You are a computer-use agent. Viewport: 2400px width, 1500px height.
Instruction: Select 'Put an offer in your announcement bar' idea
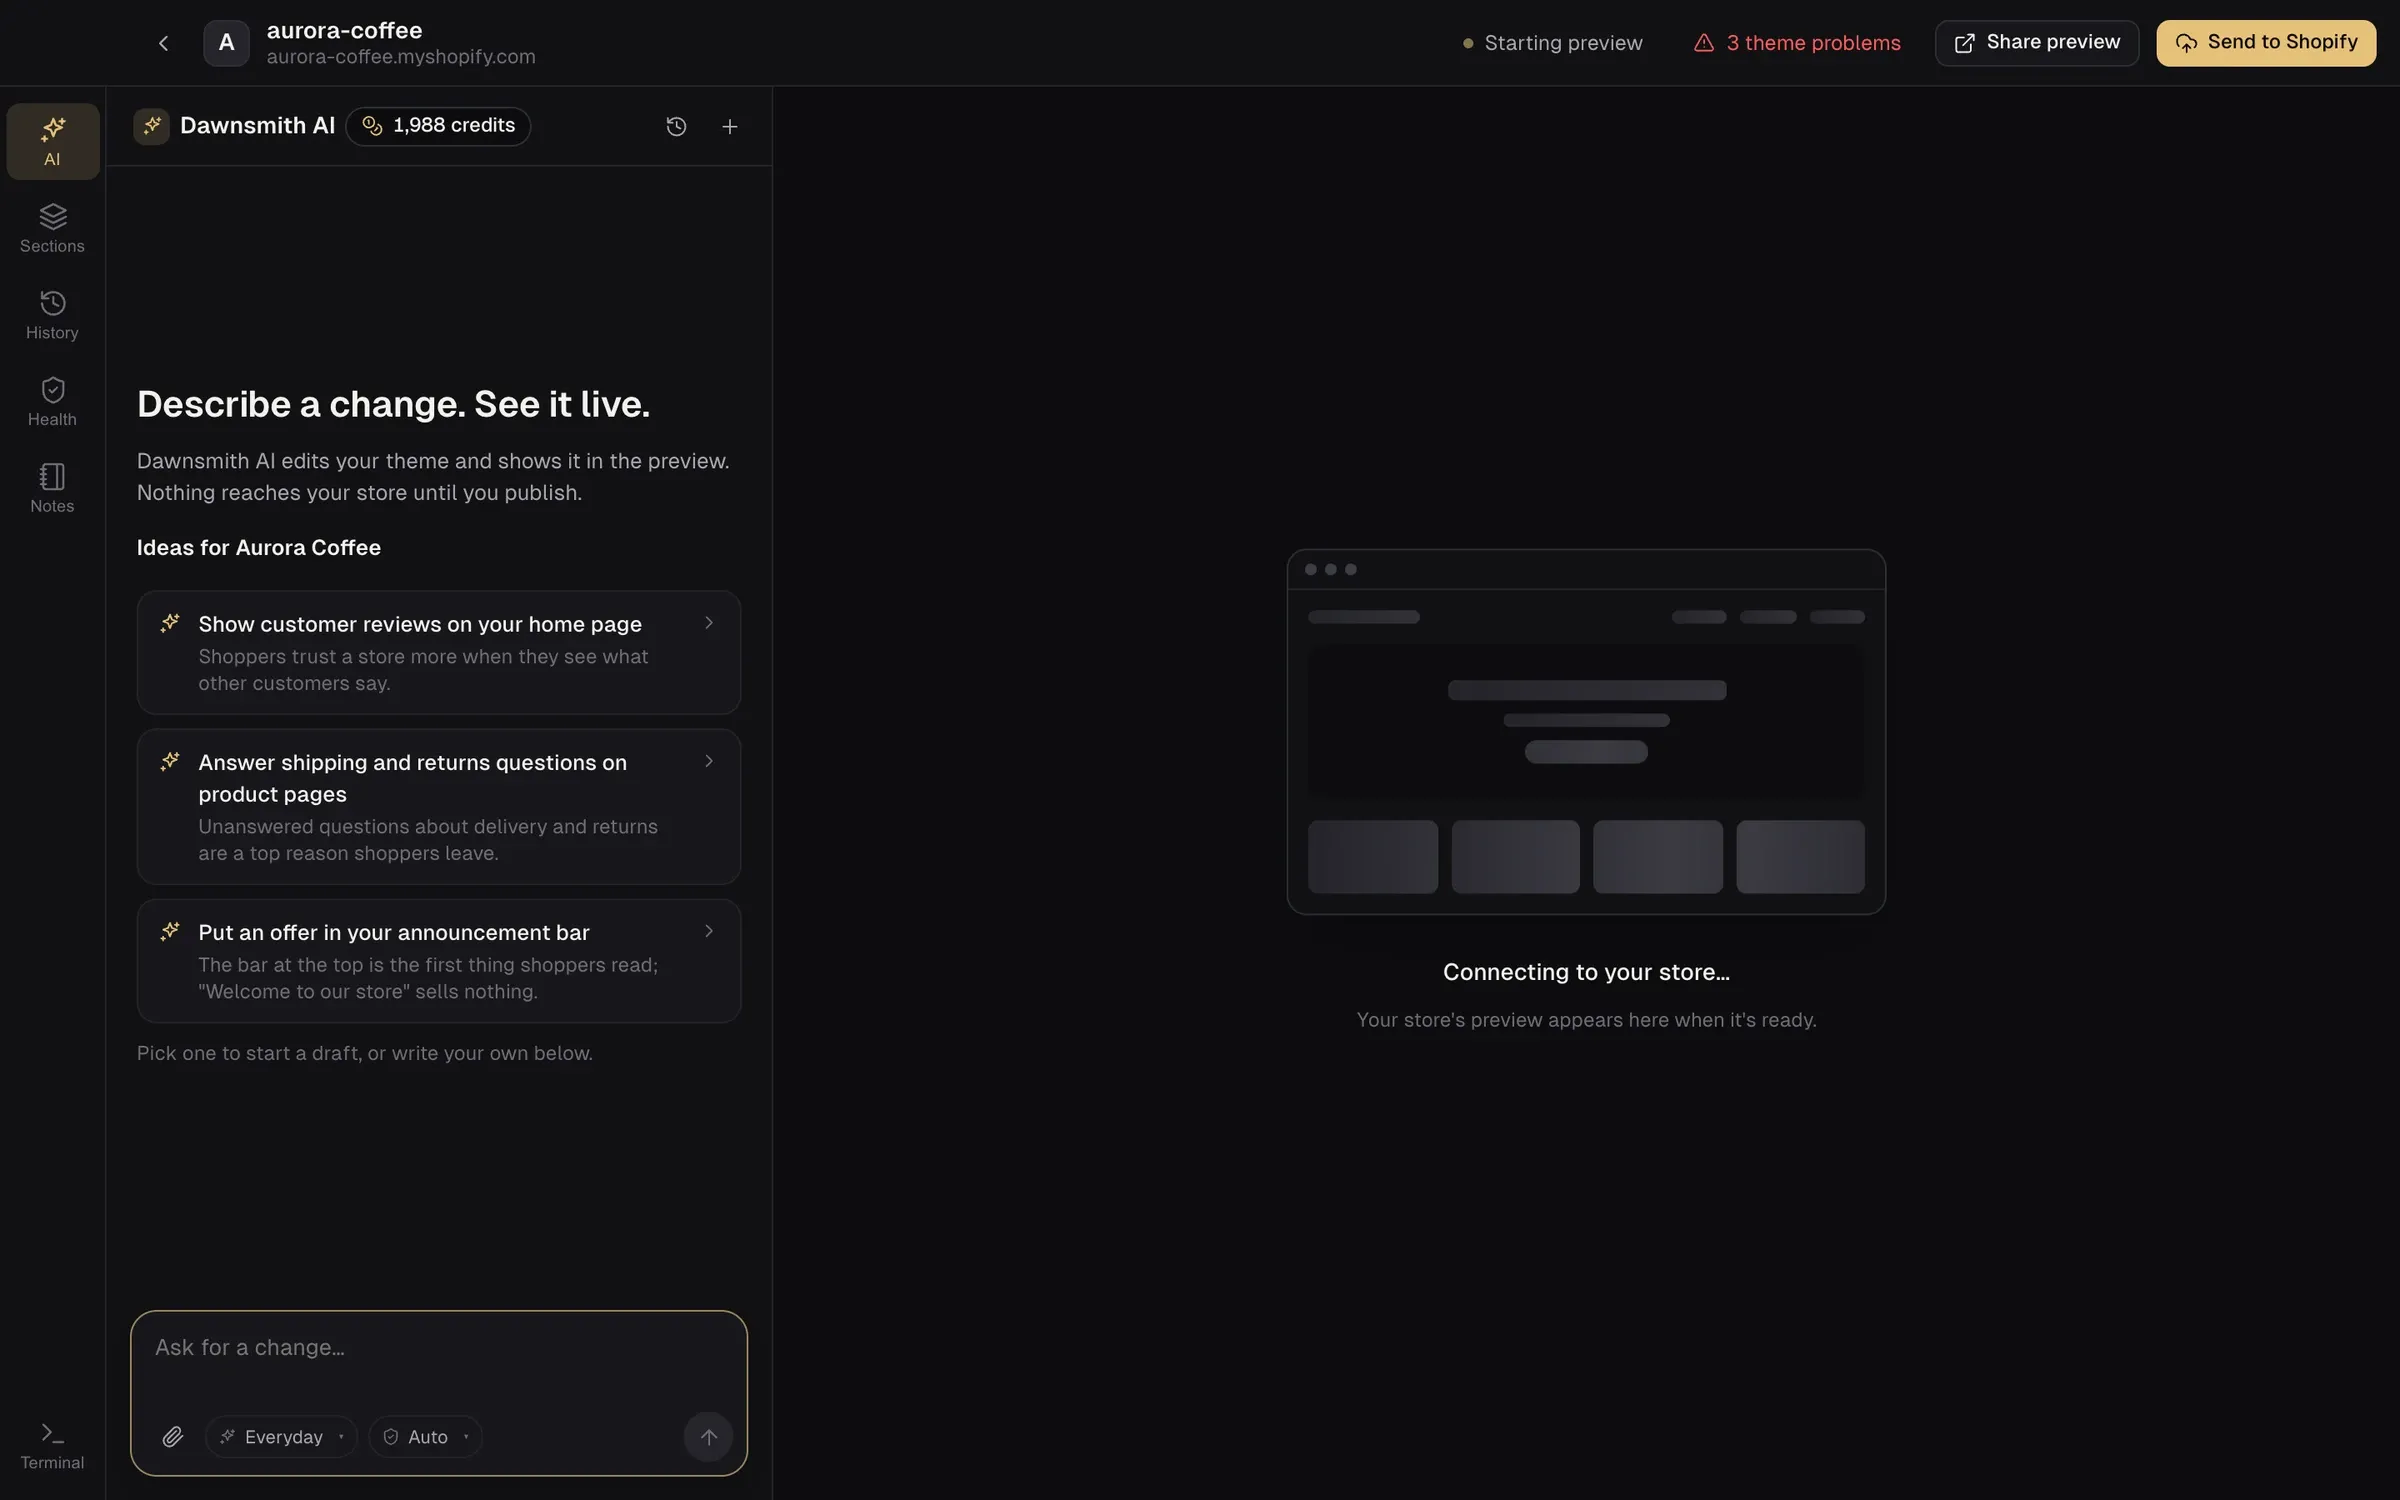click(438, 960)
